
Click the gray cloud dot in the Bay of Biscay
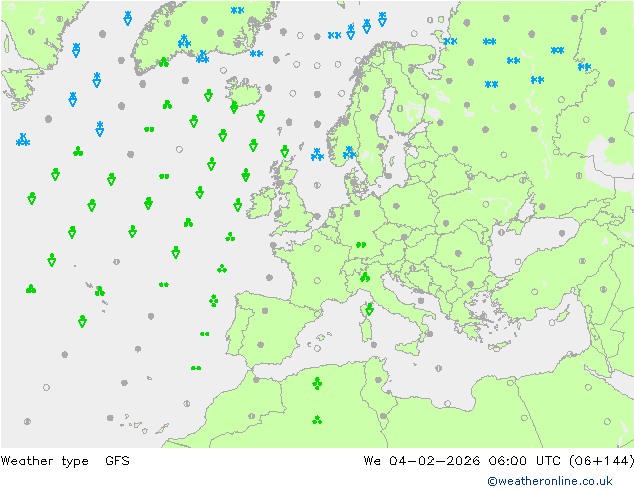tap(270, 277)
